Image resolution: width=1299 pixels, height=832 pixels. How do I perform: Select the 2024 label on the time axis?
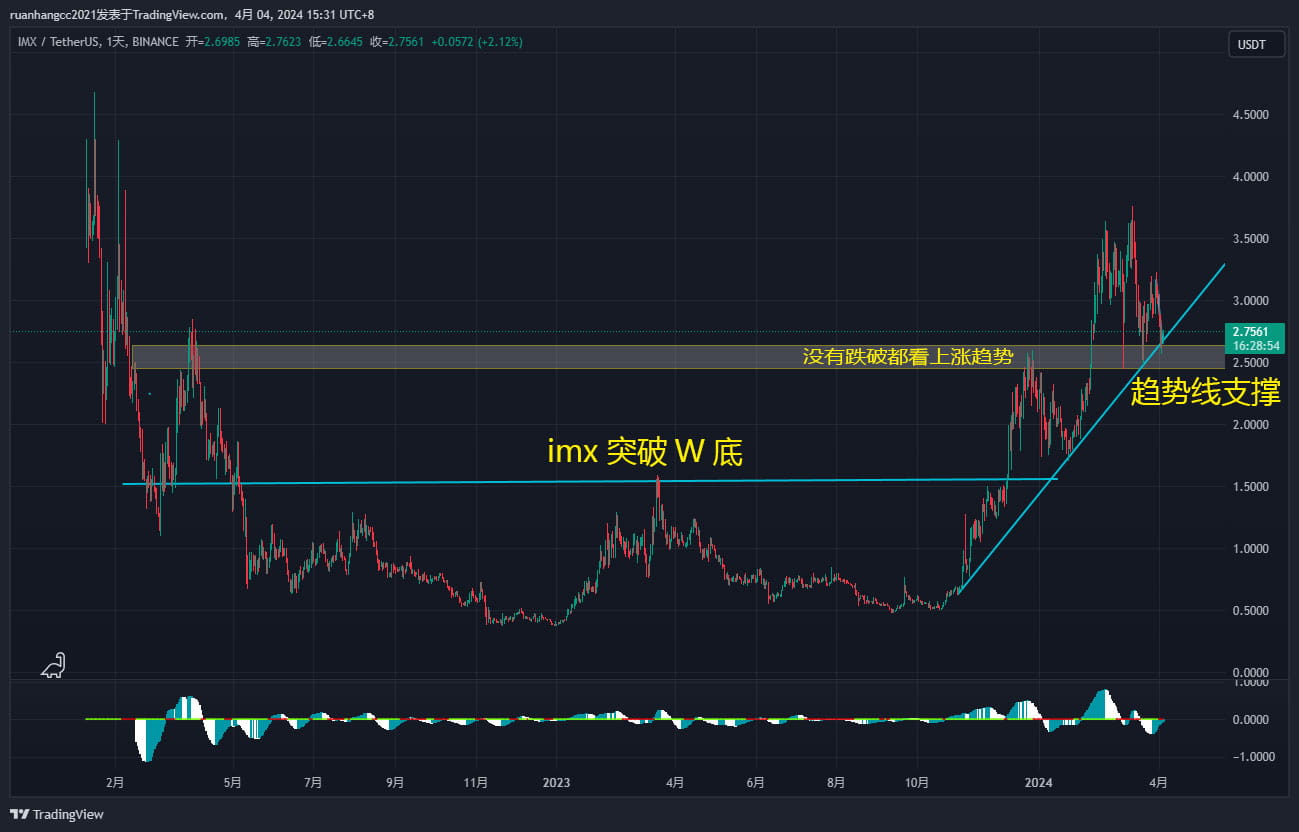click(1037, 784)
